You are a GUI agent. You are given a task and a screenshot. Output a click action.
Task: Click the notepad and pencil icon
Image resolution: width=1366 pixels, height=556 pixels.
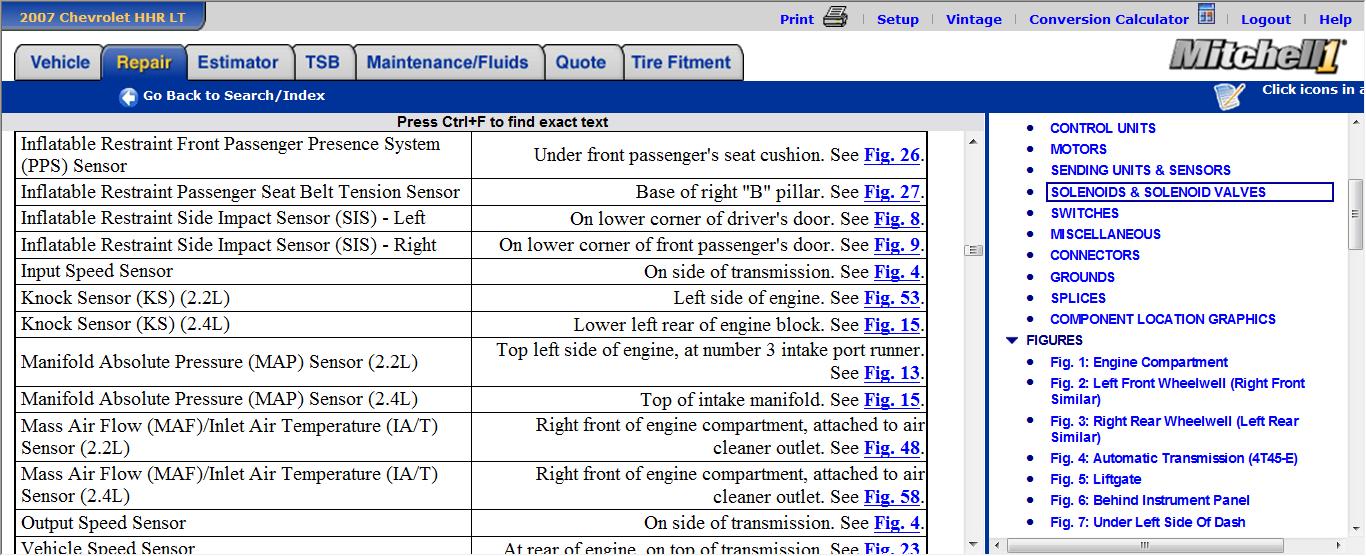tap(1230, 96)
